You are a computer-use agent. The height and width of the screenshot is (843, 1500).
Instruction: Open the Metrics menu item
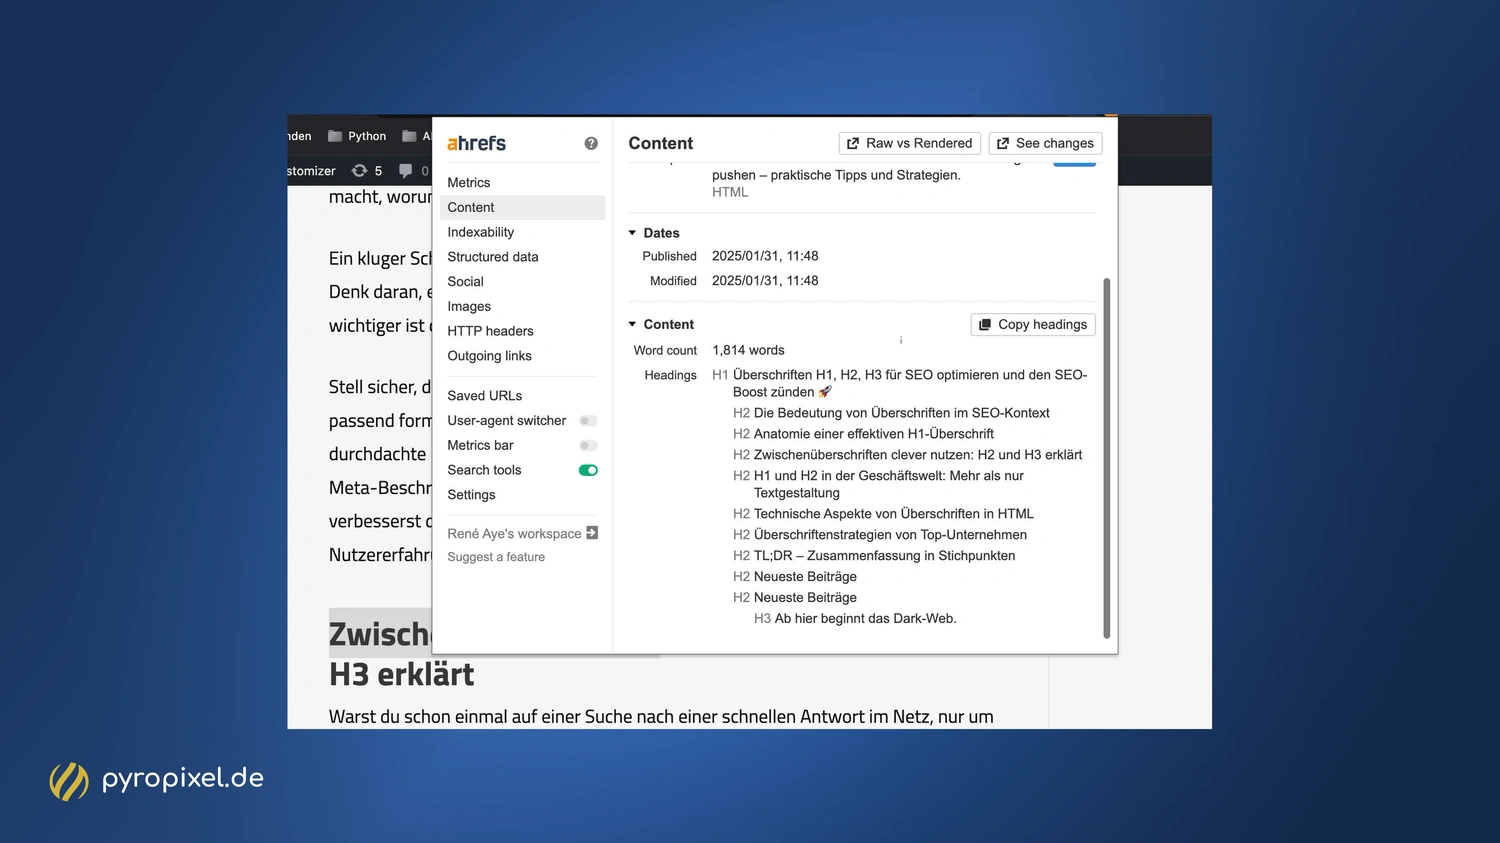click(x=469, y=182)
